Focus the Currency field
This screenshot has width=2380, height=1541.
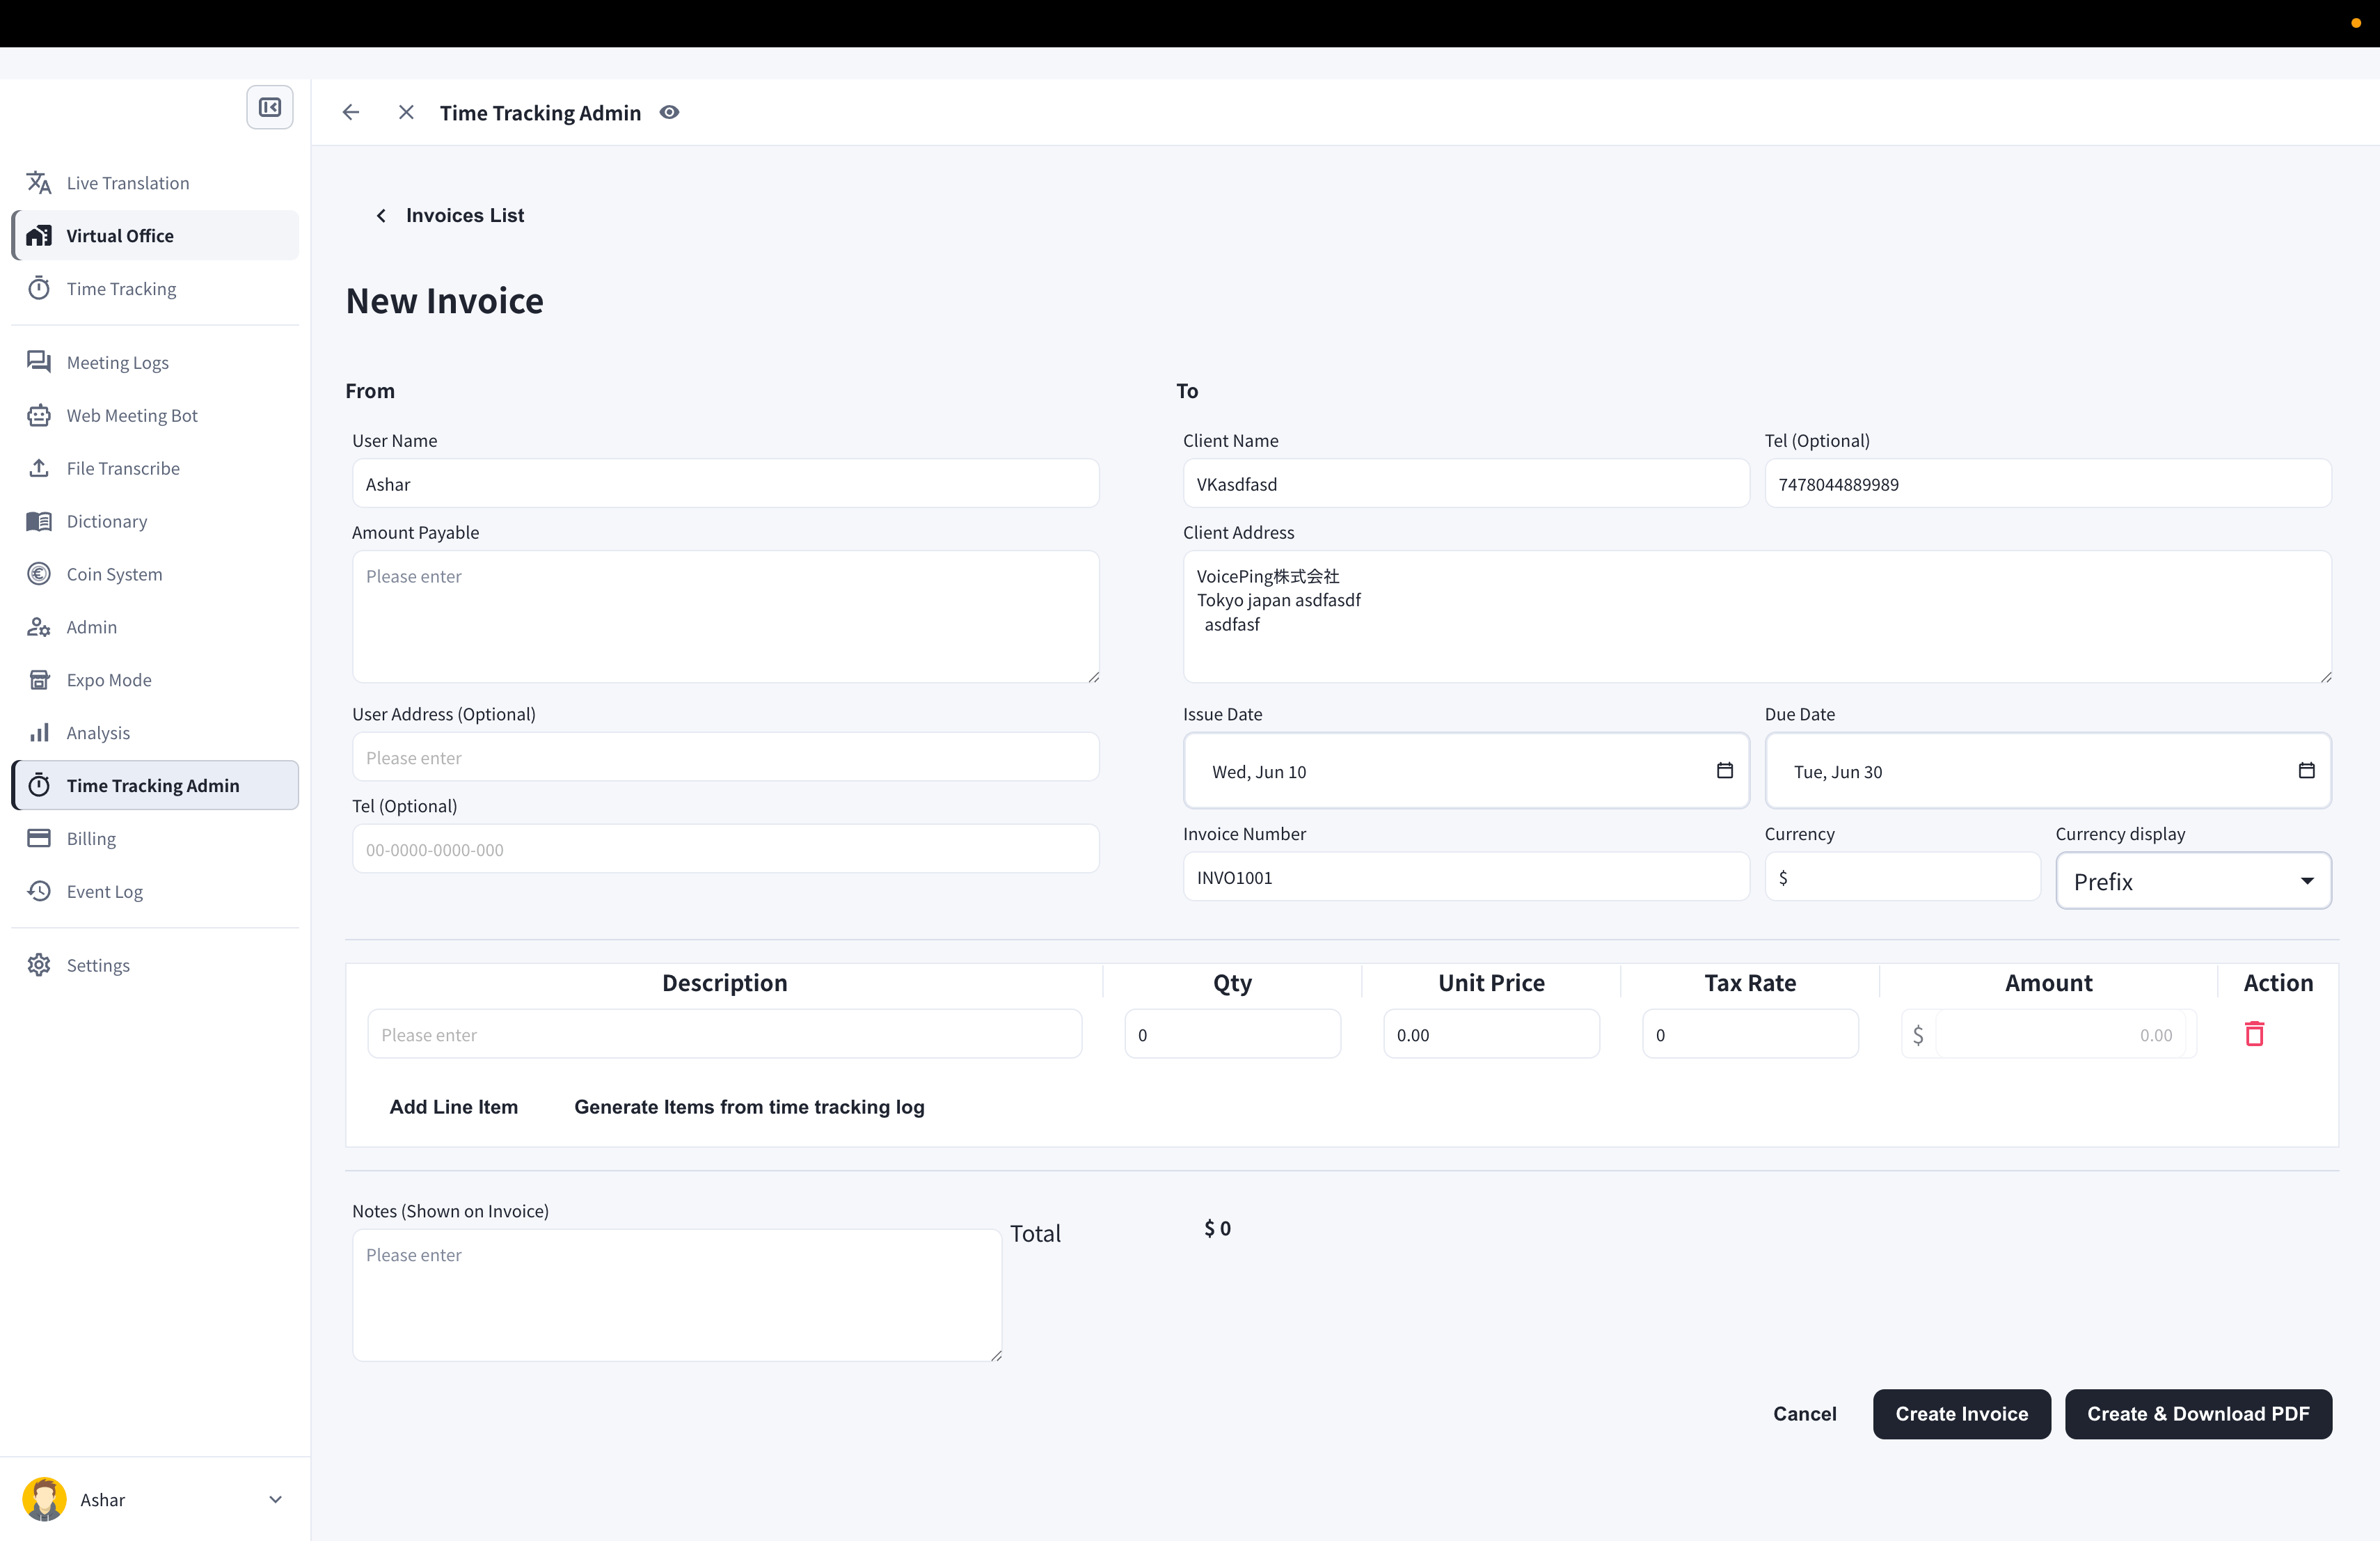pyautogui.click(x=1902, y=878)
